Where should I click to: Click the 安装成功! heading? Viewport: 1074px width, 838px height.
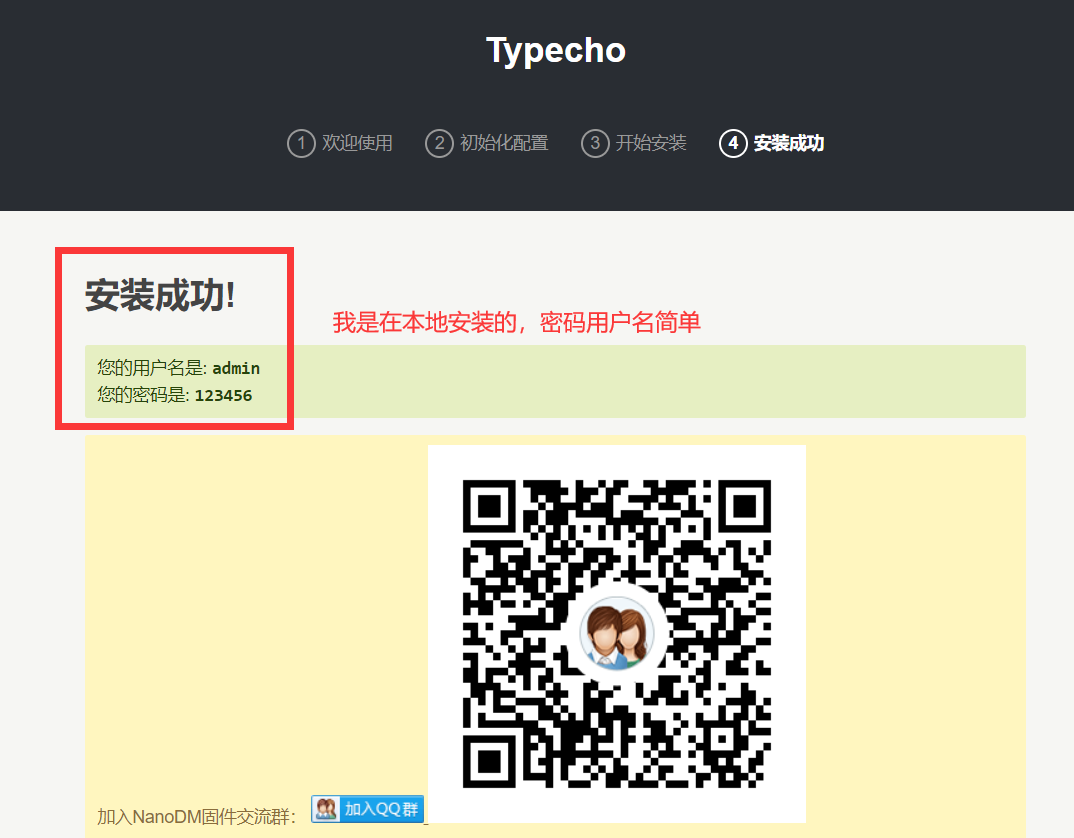(160, 296)
